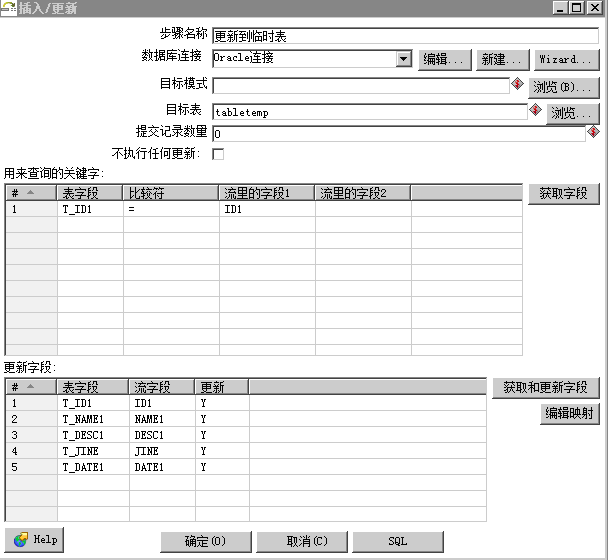Select the ID1 cell under 流里的字段1
Image resolution: width=608 pixels, height=560 pixels.
click(x=267, y=209)
